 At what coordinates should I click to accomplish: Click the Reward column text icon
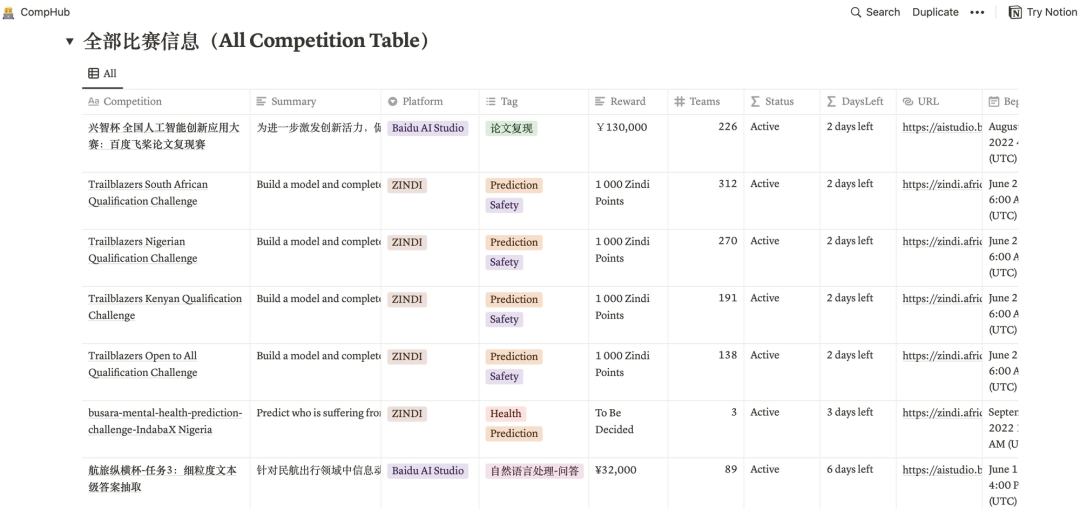click(600, 101)
